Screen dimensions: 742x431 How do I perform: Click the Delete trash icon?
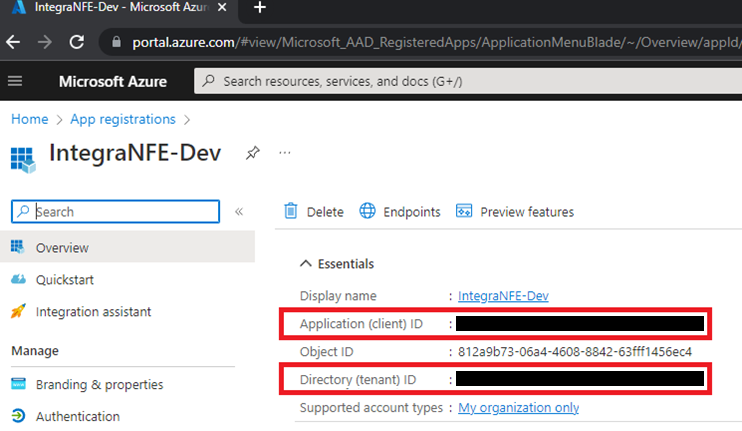(x=291, y=211)
